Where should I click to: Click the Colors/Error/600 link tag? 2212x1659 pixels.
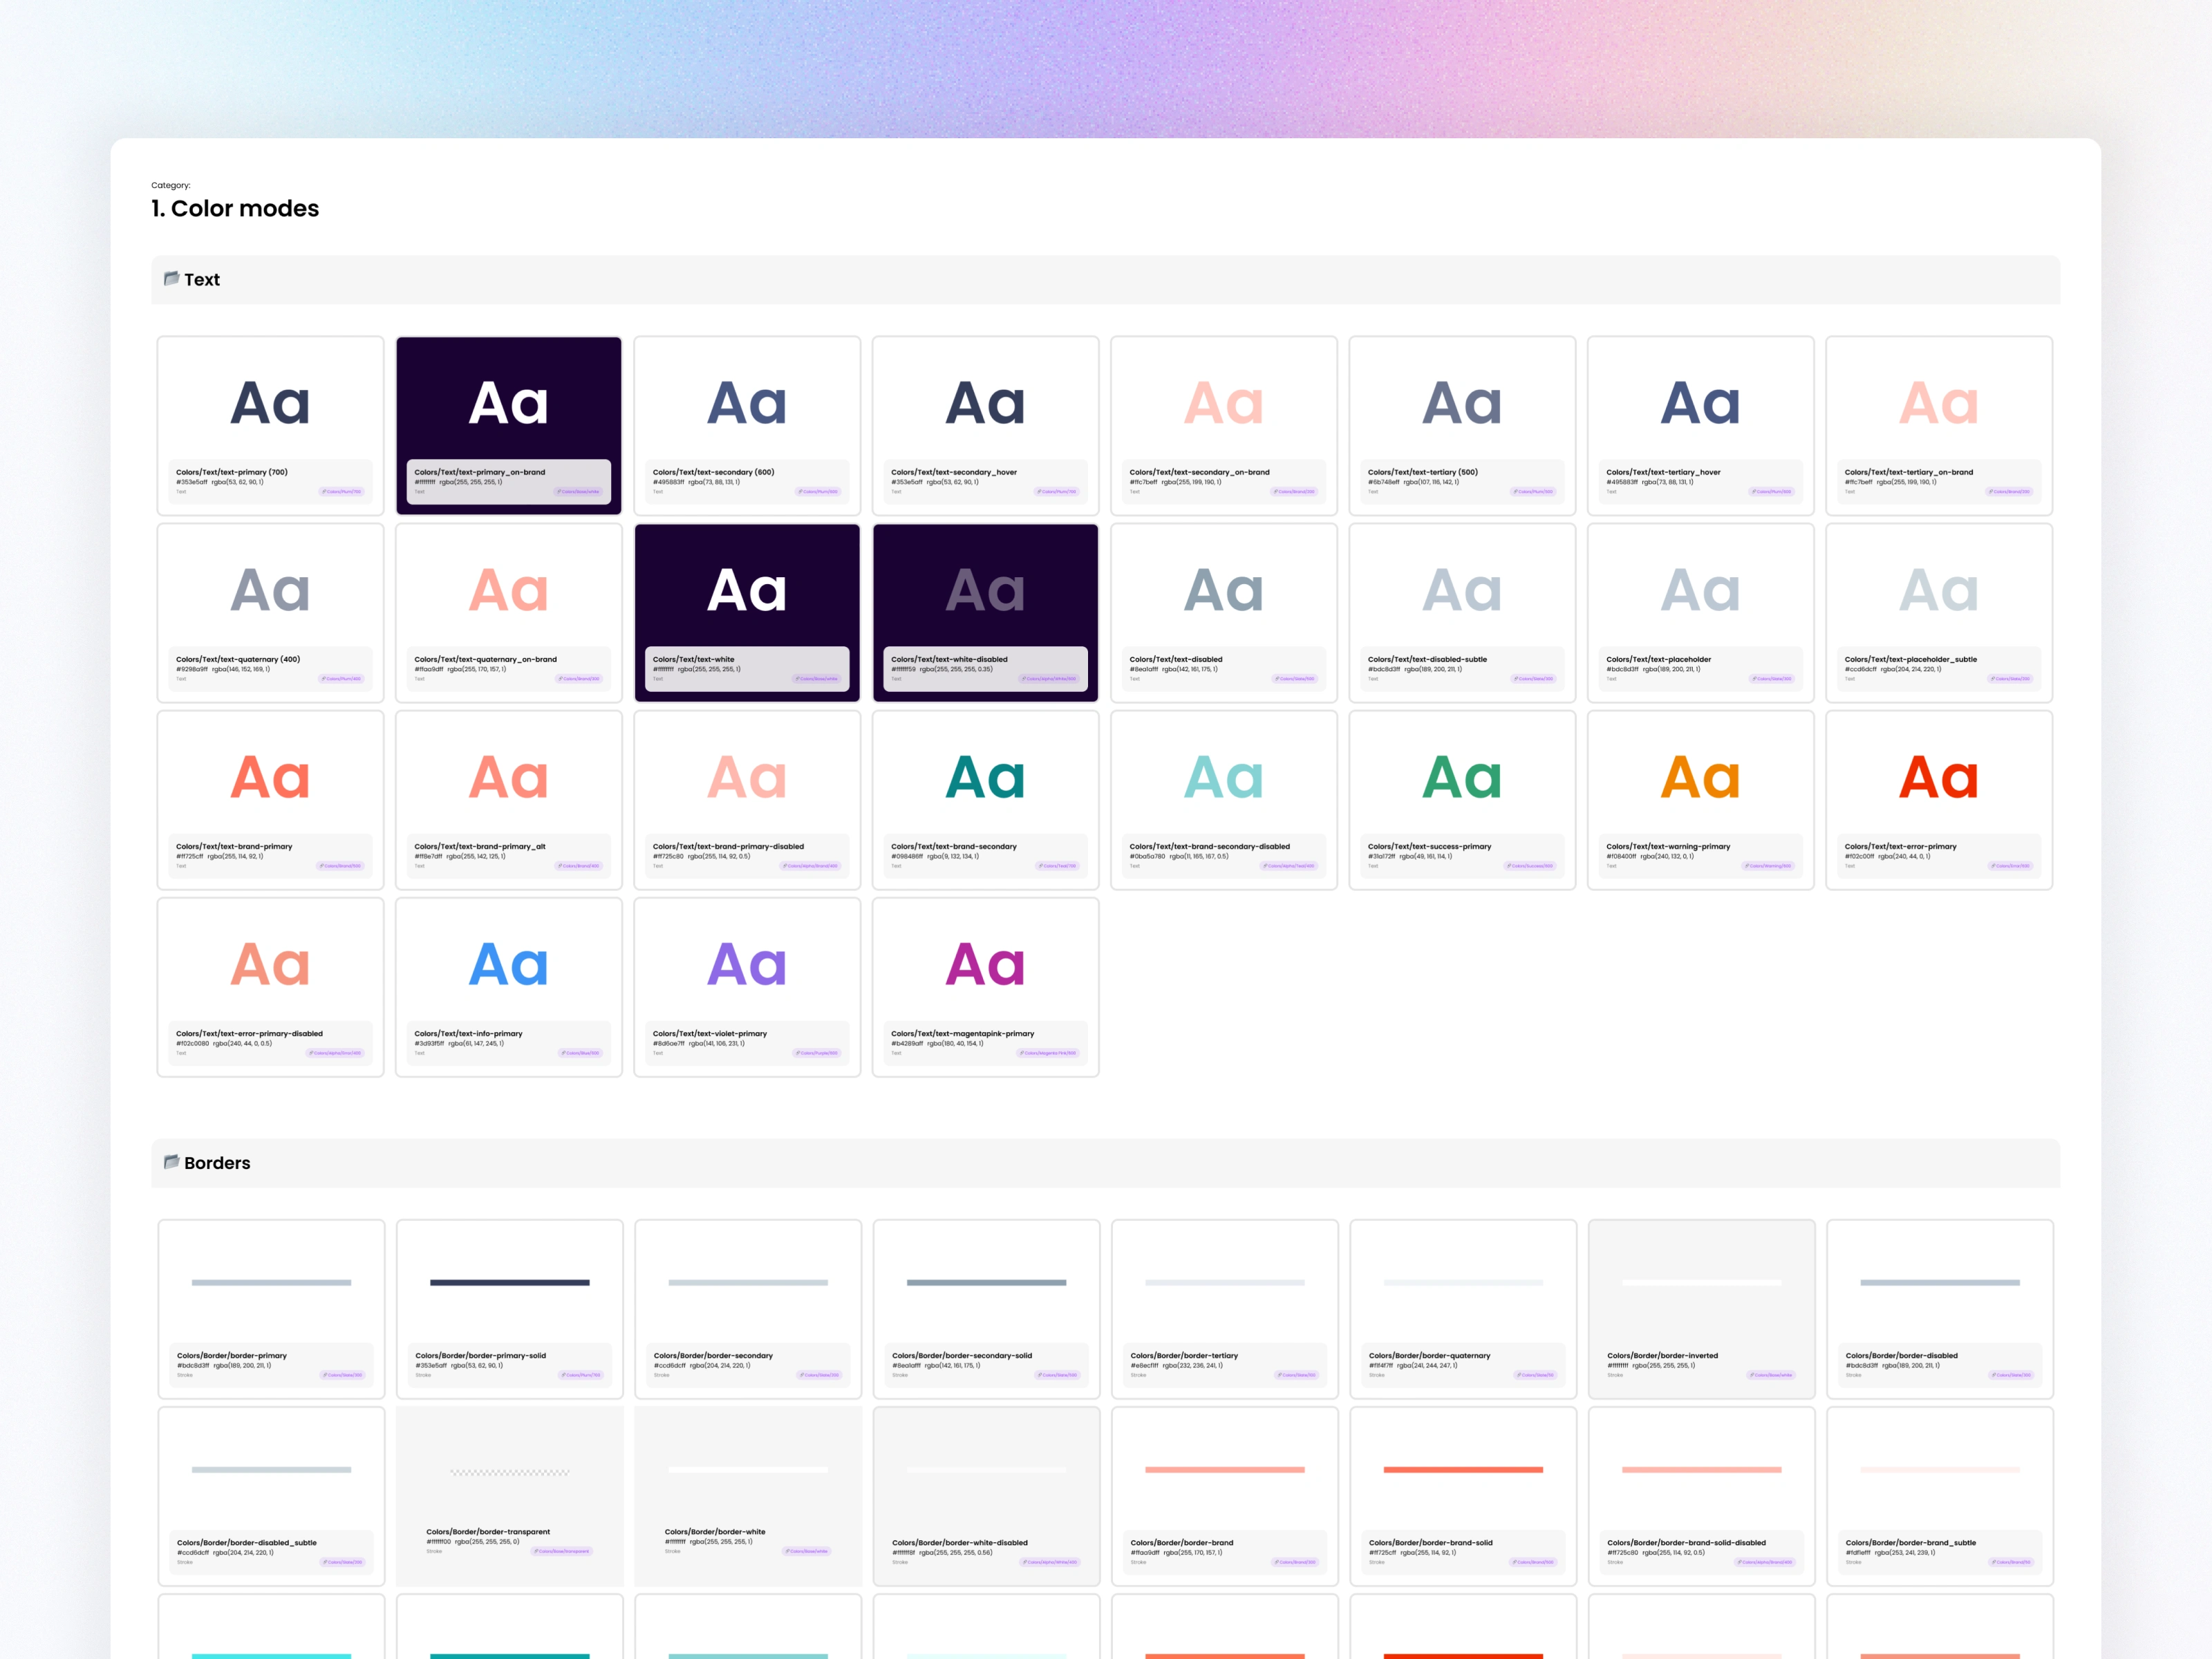2010,866
